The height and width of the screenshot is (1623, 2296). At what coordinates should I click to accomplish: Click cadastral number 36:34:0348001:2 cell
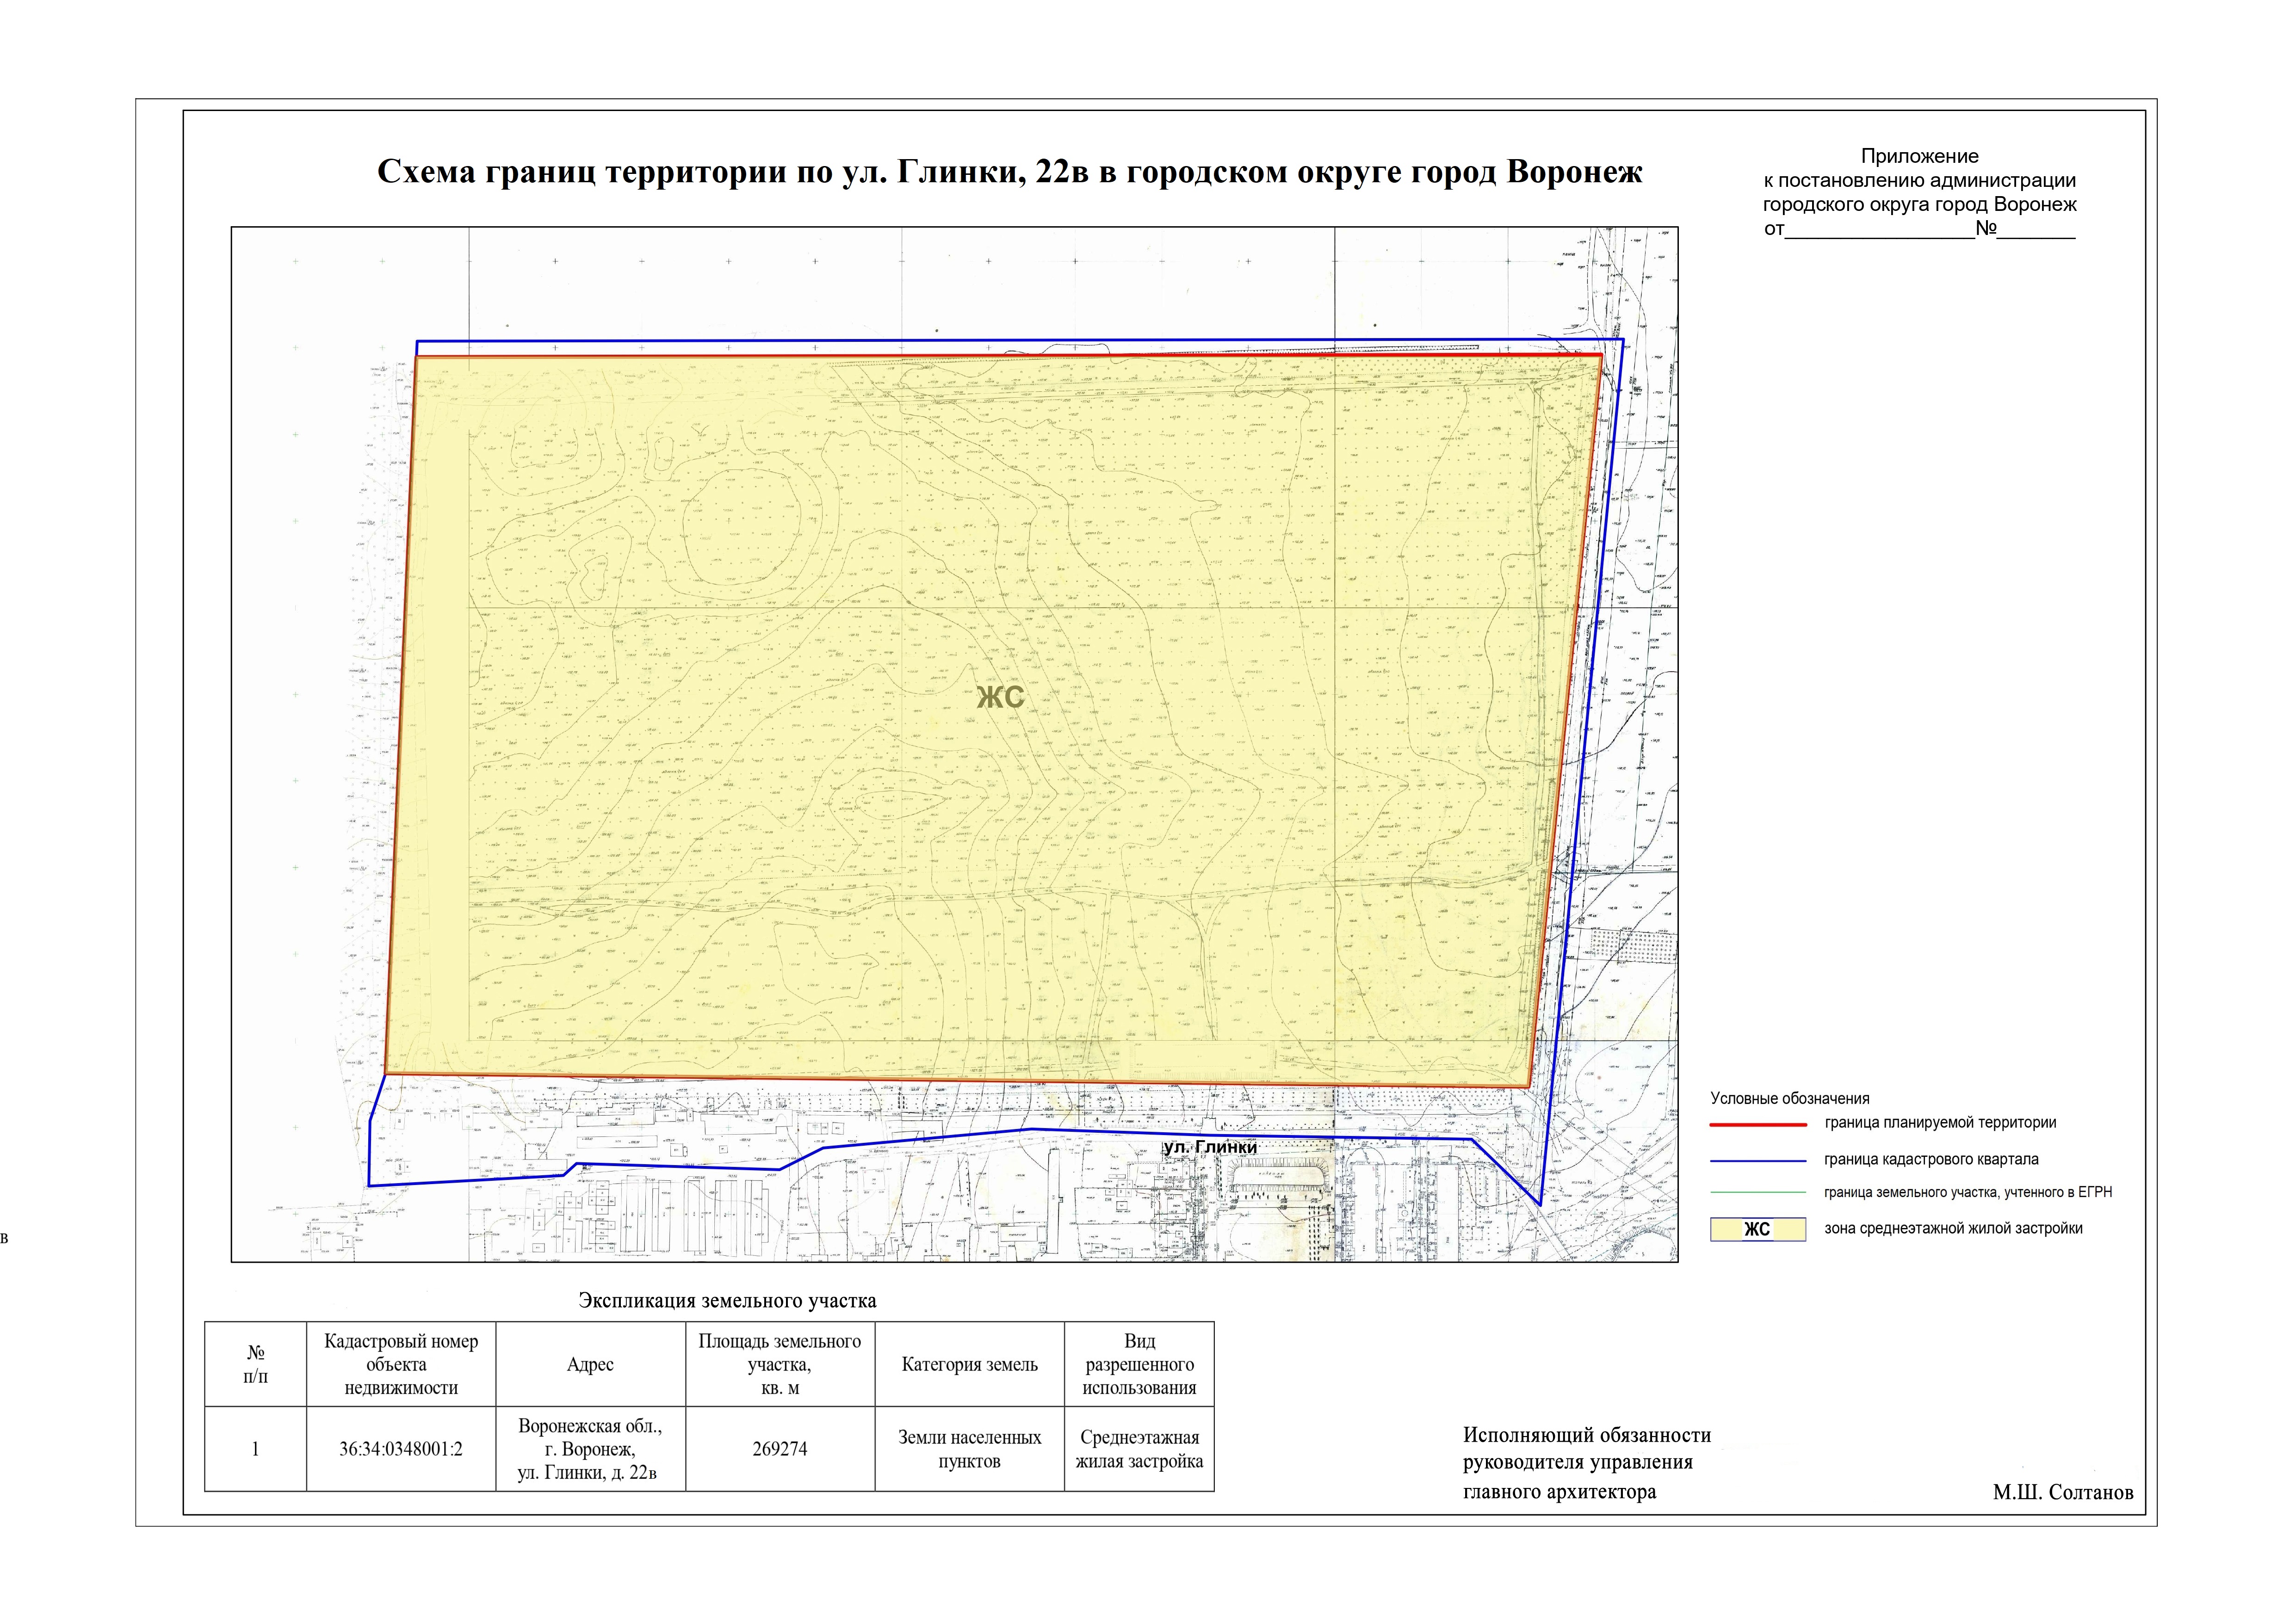pos(400,1449)
